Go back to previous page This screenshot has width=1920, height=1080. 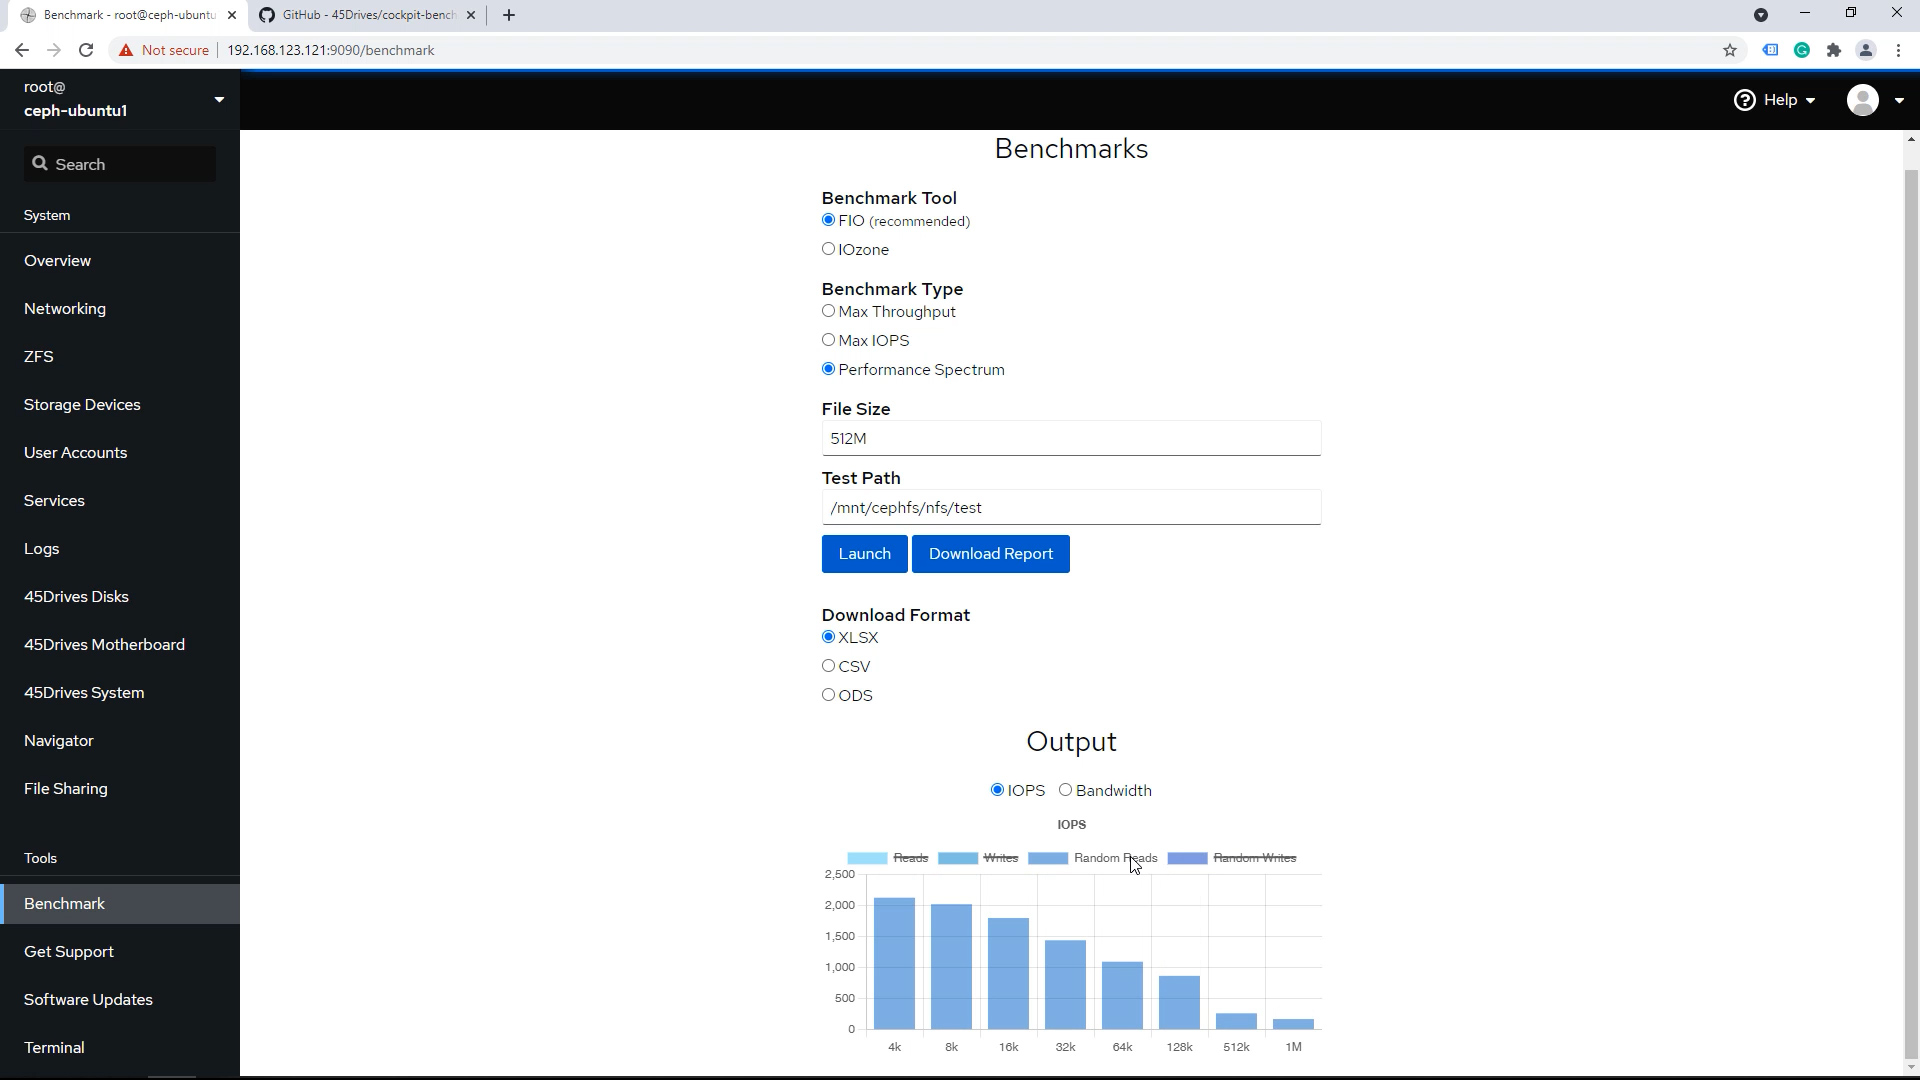coord(21,50)
